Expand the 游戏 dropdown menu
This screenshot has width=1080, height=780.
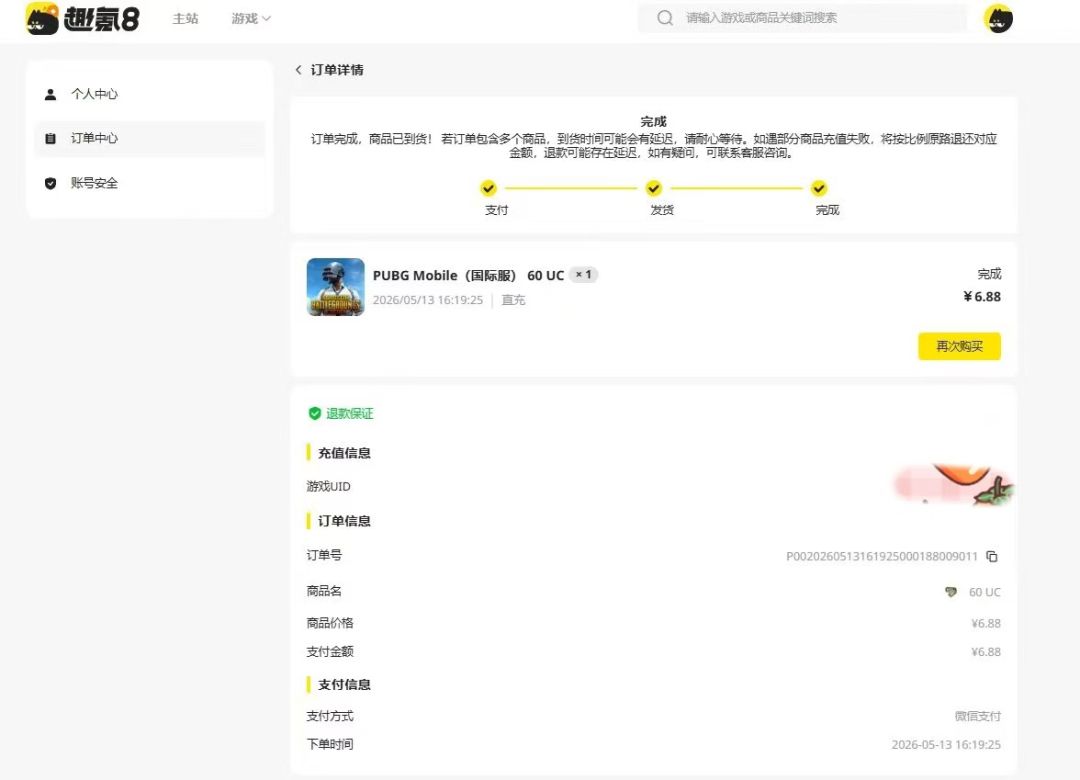[251, 19]
